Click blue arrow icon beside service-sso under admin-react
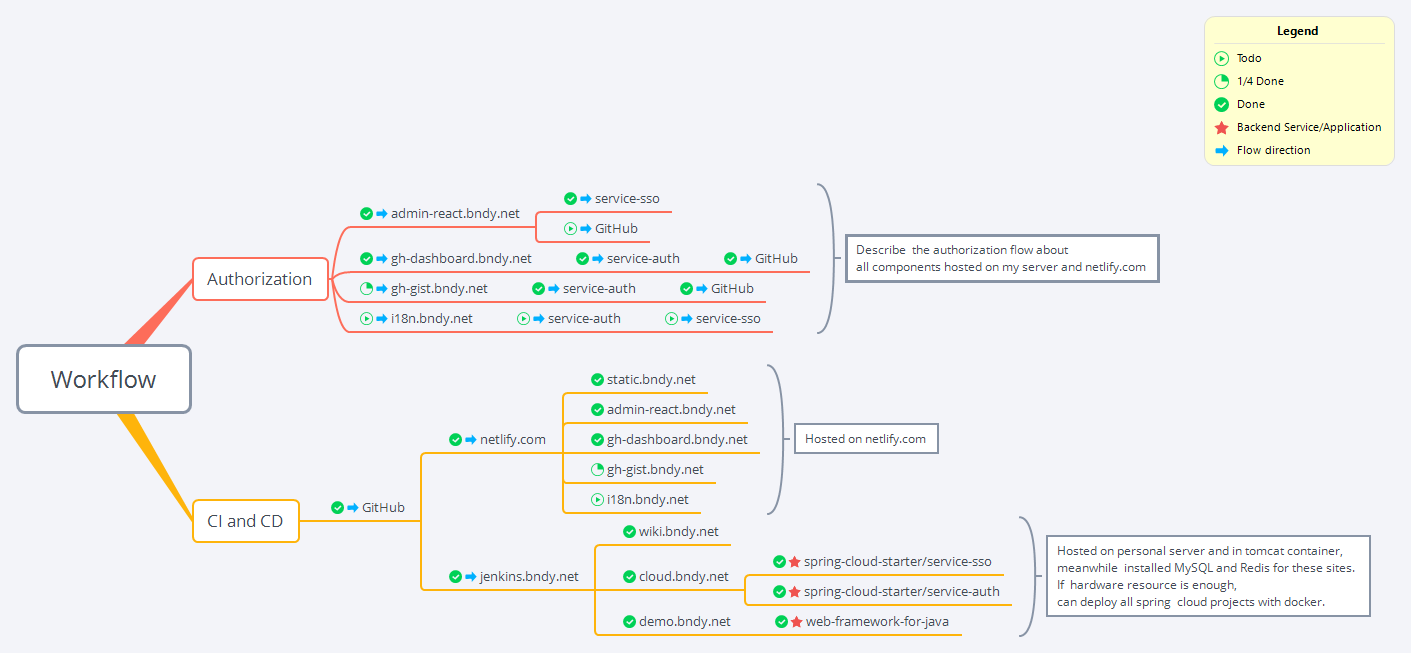The width and height of the screenshot is (1411, 653). (586, 198)
